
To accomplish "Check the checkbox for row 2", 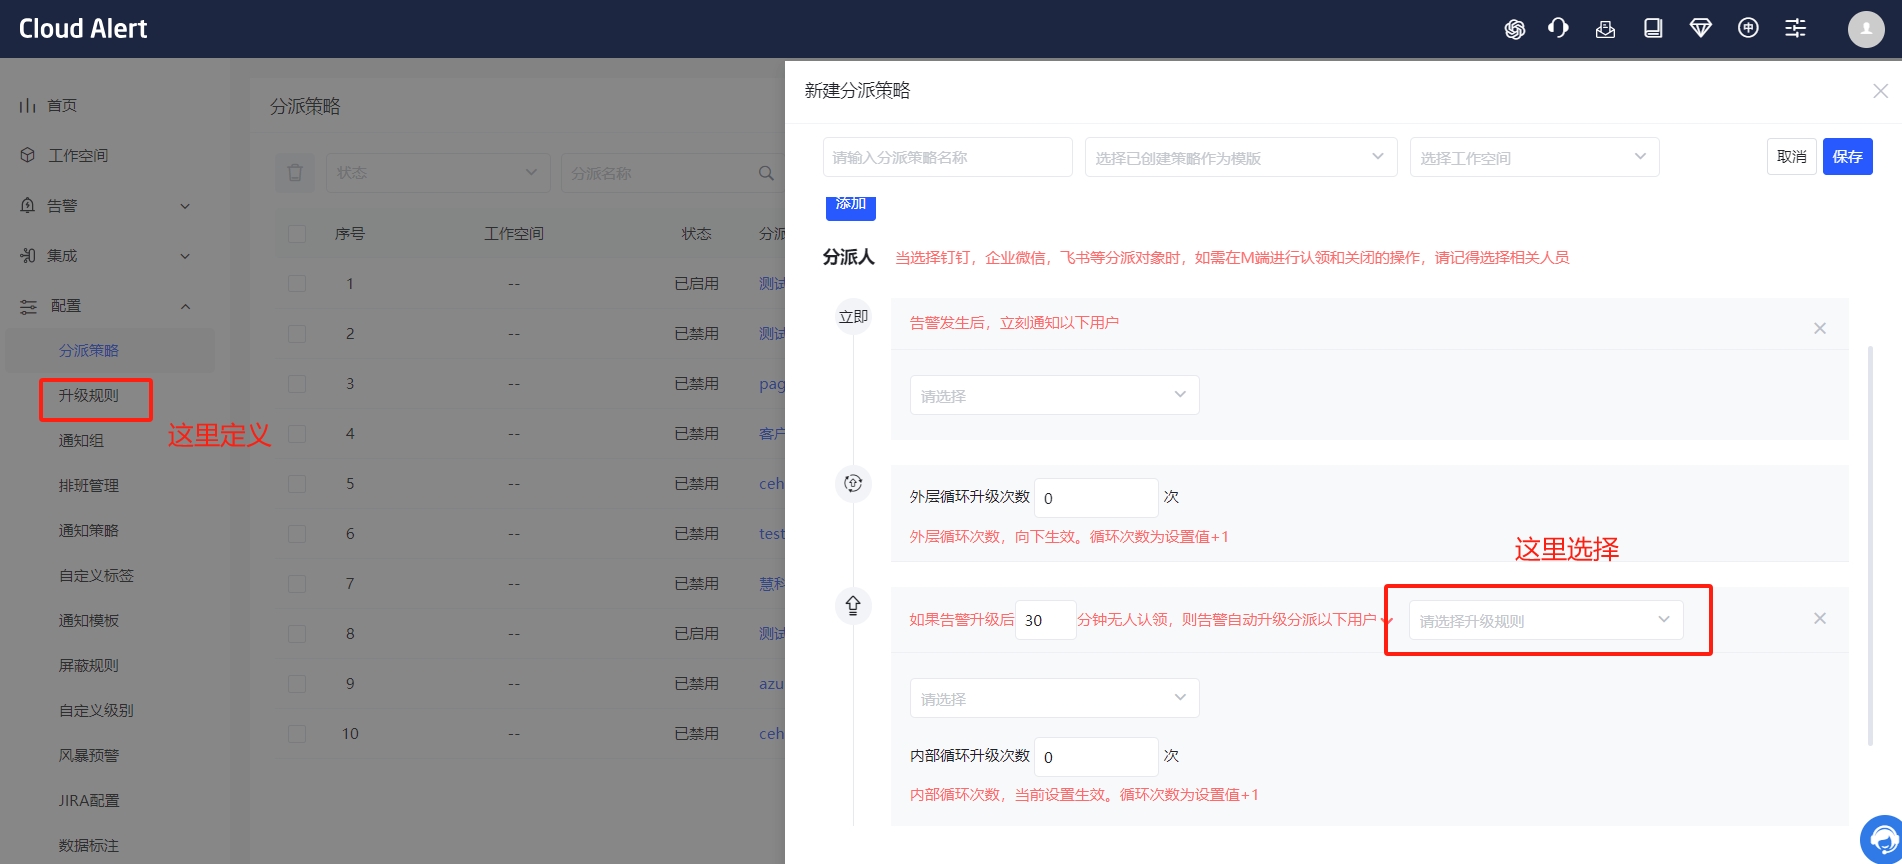I will [x=297, y=333].
